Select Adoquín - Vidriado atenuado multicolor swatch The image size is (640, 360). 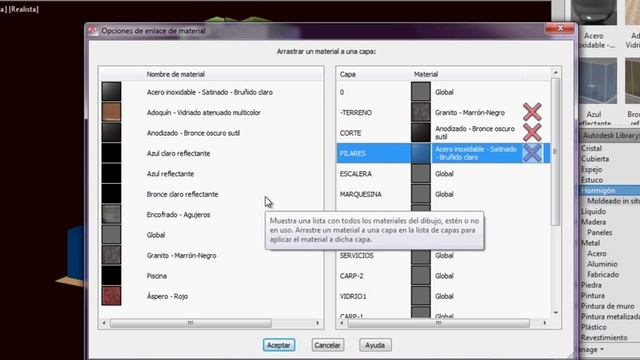pos(111,112)
